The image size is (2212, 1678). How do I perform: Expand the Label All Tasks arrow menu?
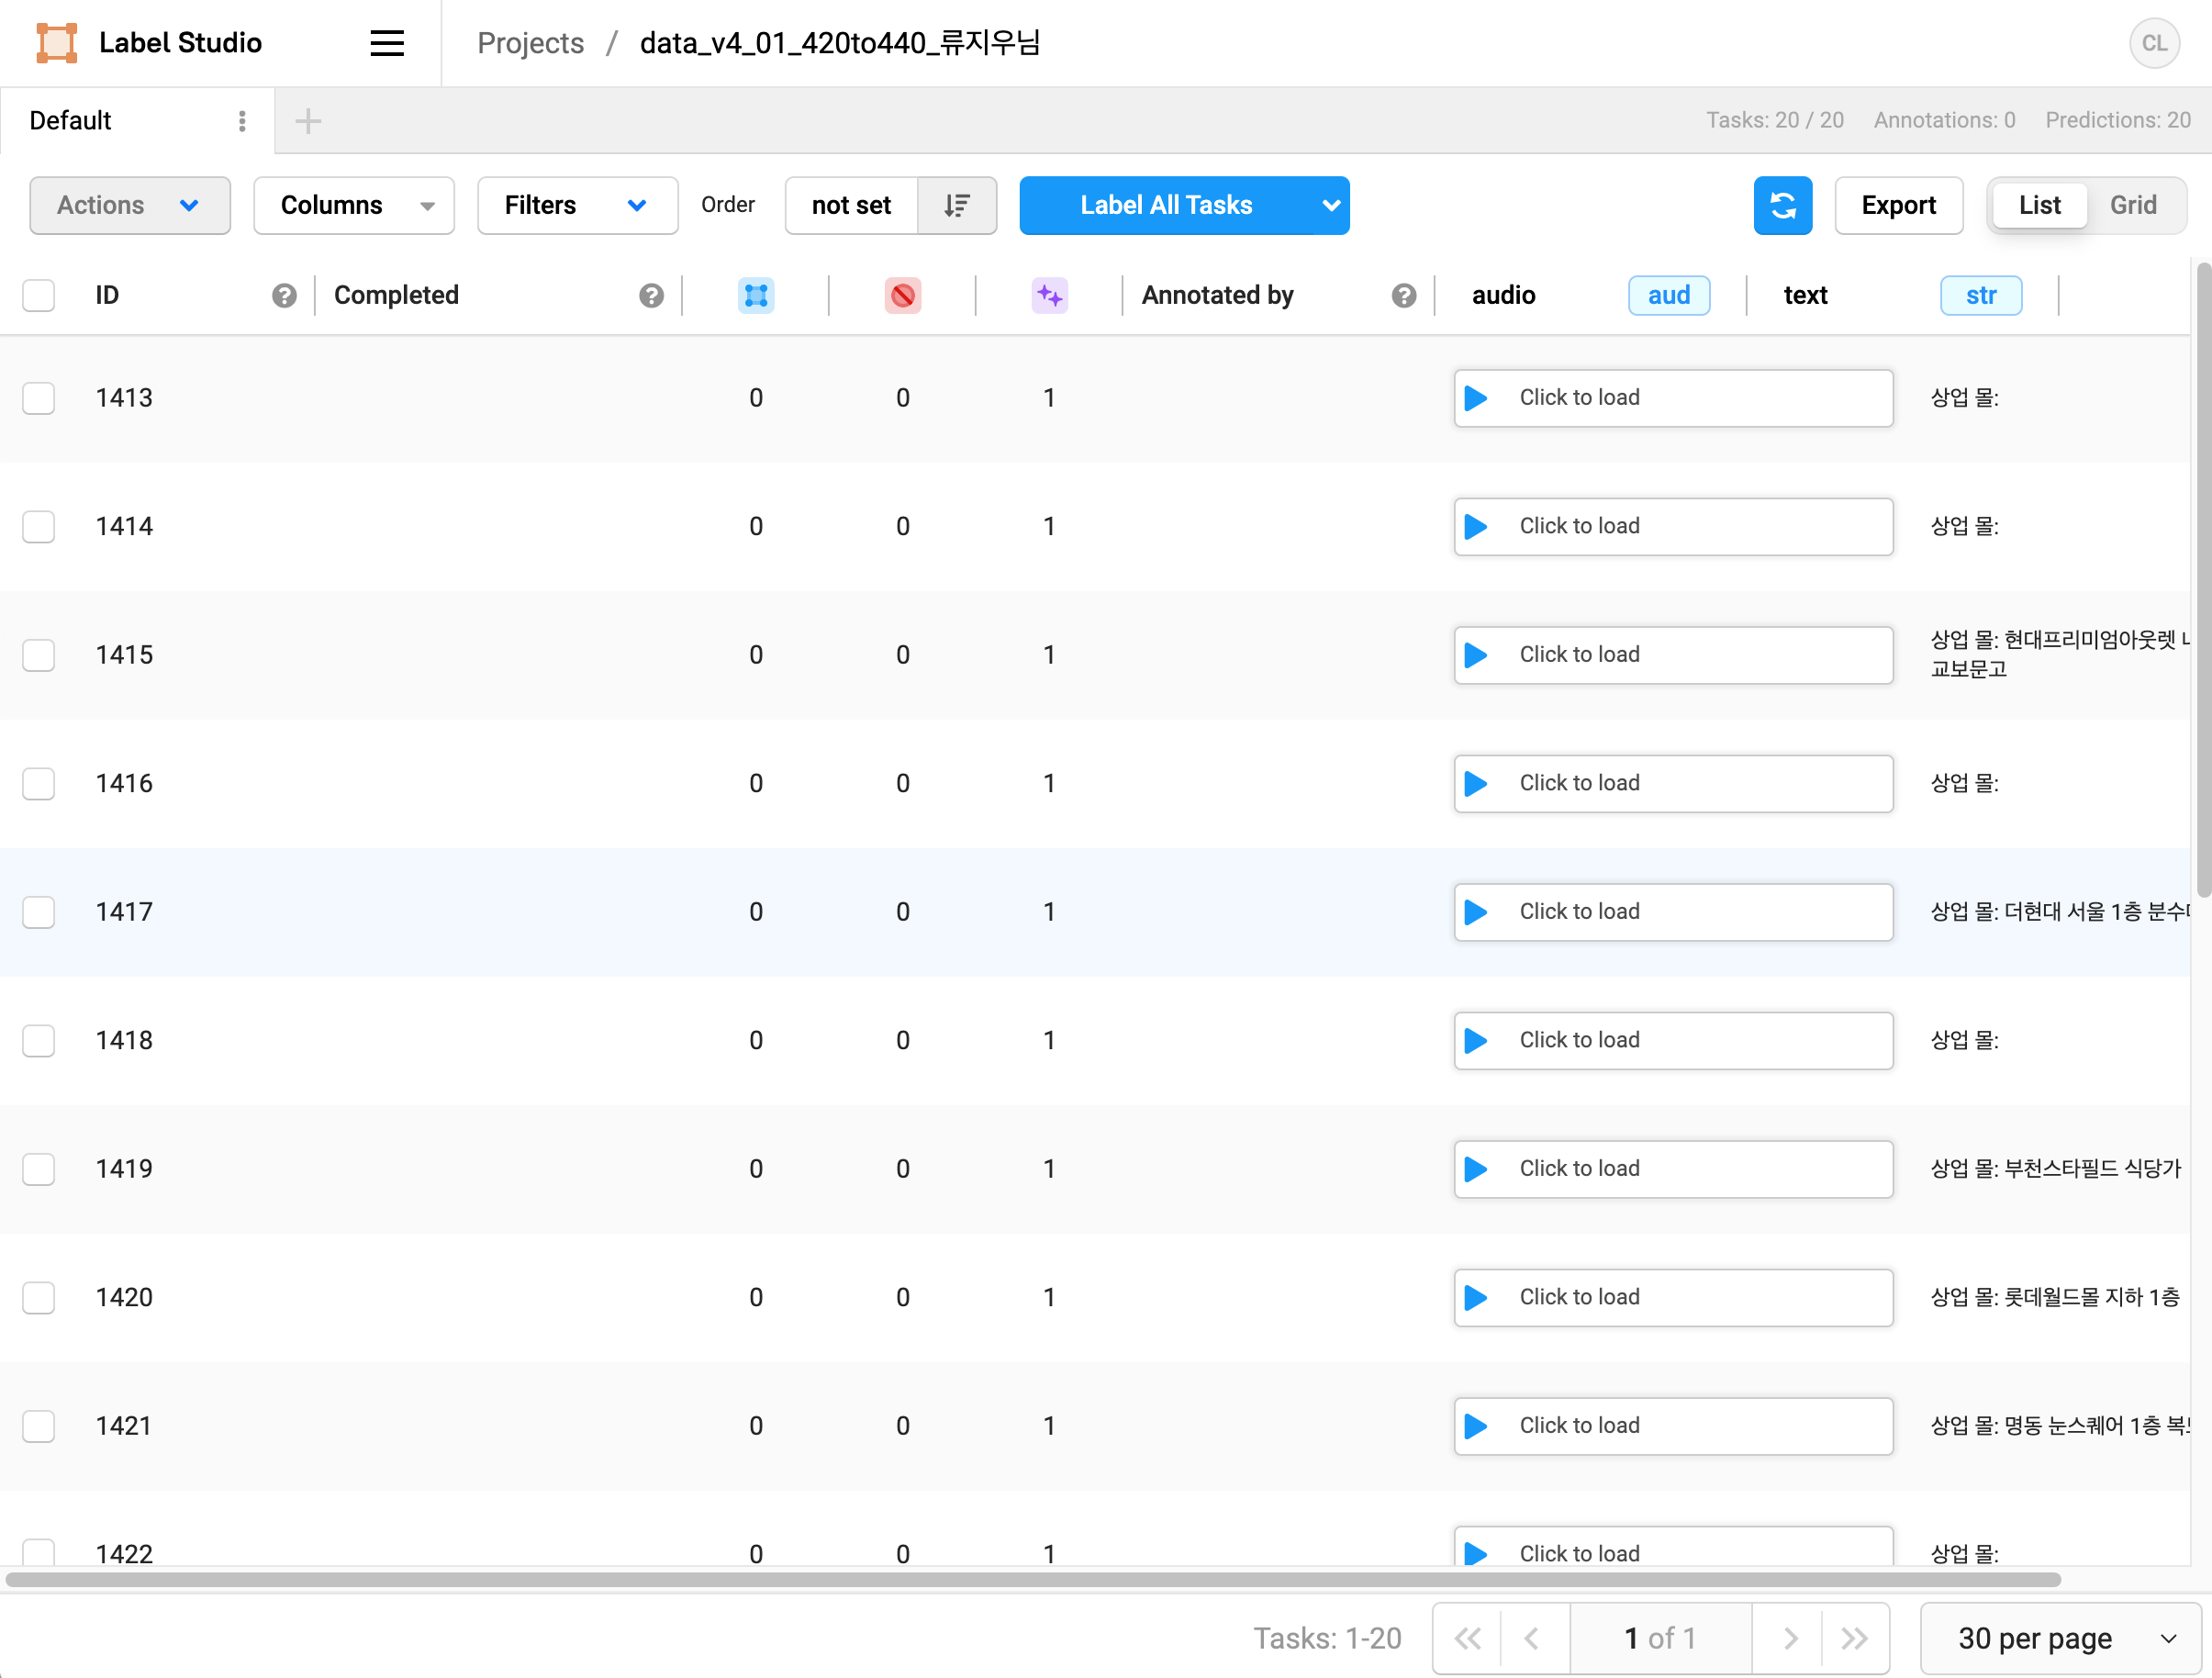(1331, 205)
